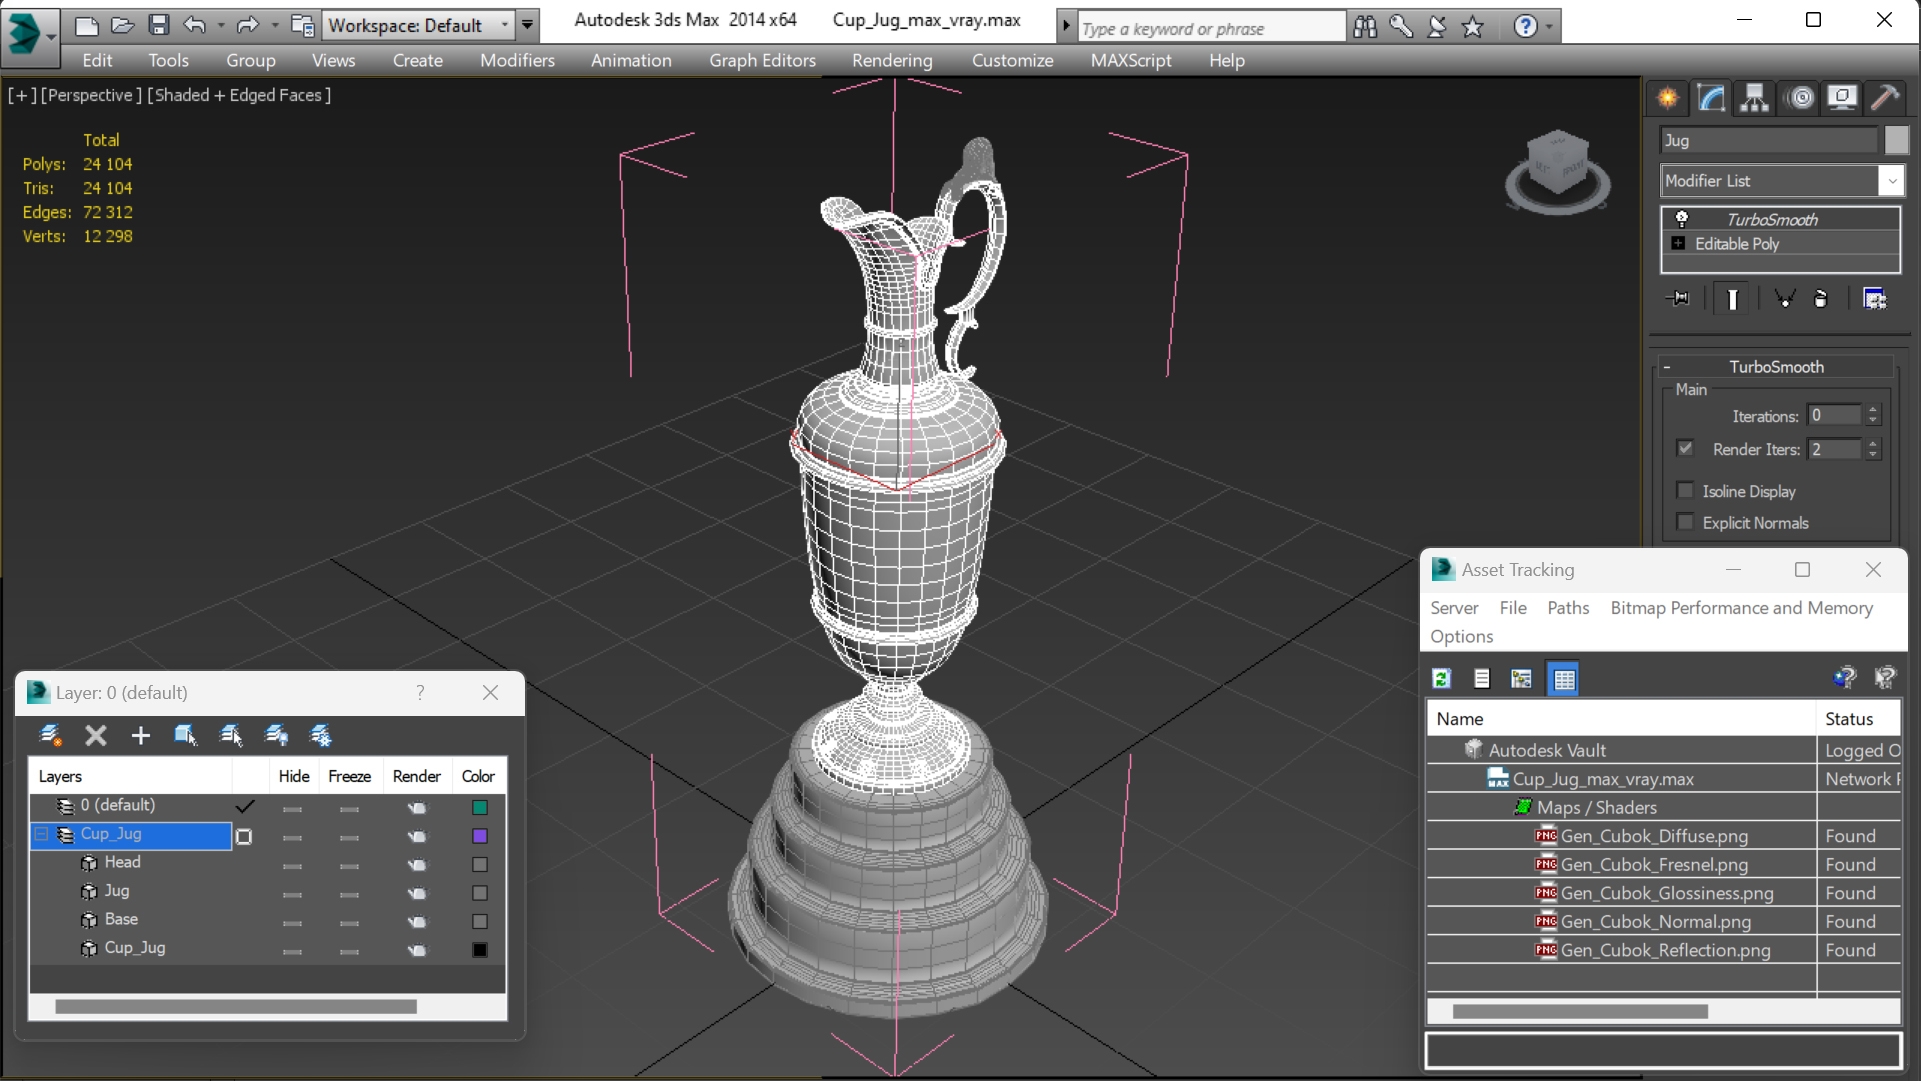Click Create New Layer icon in Layer dialog
Image resolution: width=1921 pixels, height=1081 pixels.
(50, 736)
